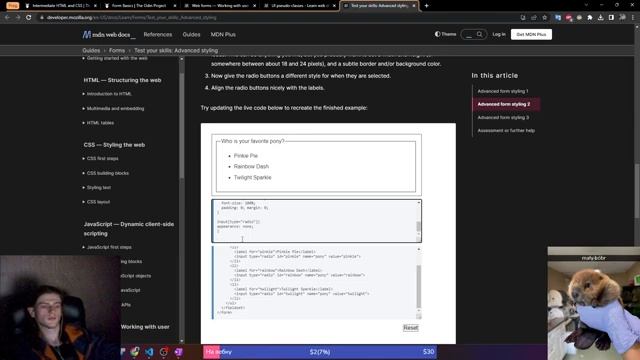Jump to 'Advanced form styling 1' section
Screen dimensions: 640x360
click(x=503, y=91)
